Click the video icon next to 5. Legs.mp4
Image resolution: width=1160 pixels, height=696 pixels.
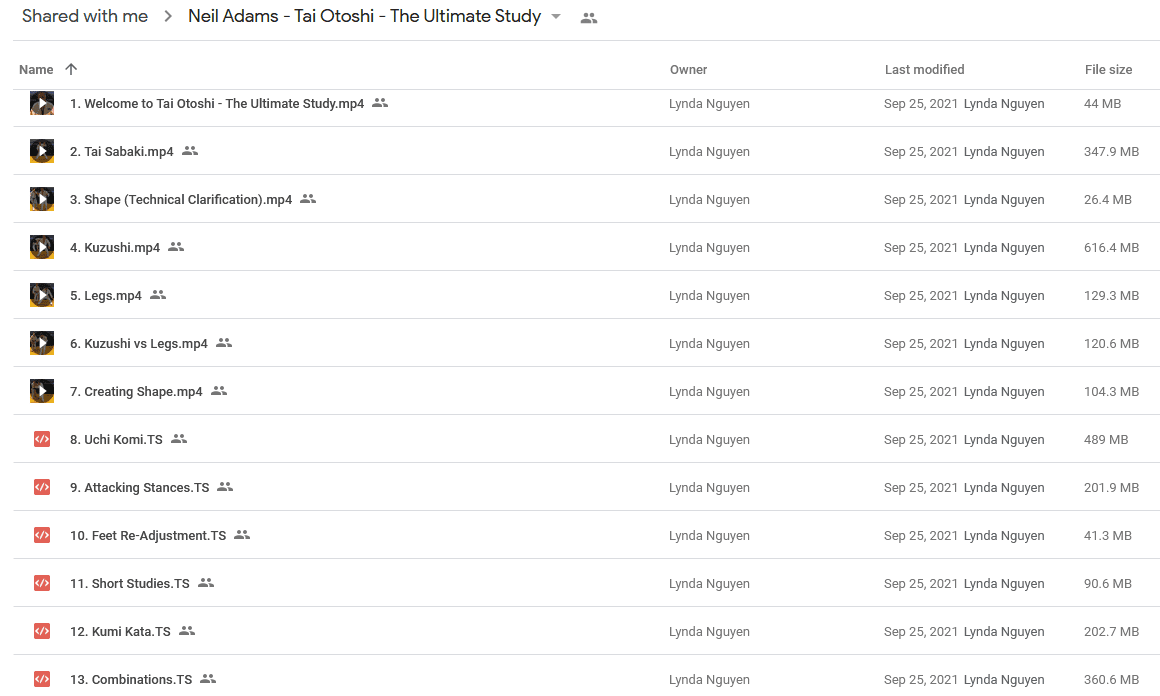tap(41, 295)
